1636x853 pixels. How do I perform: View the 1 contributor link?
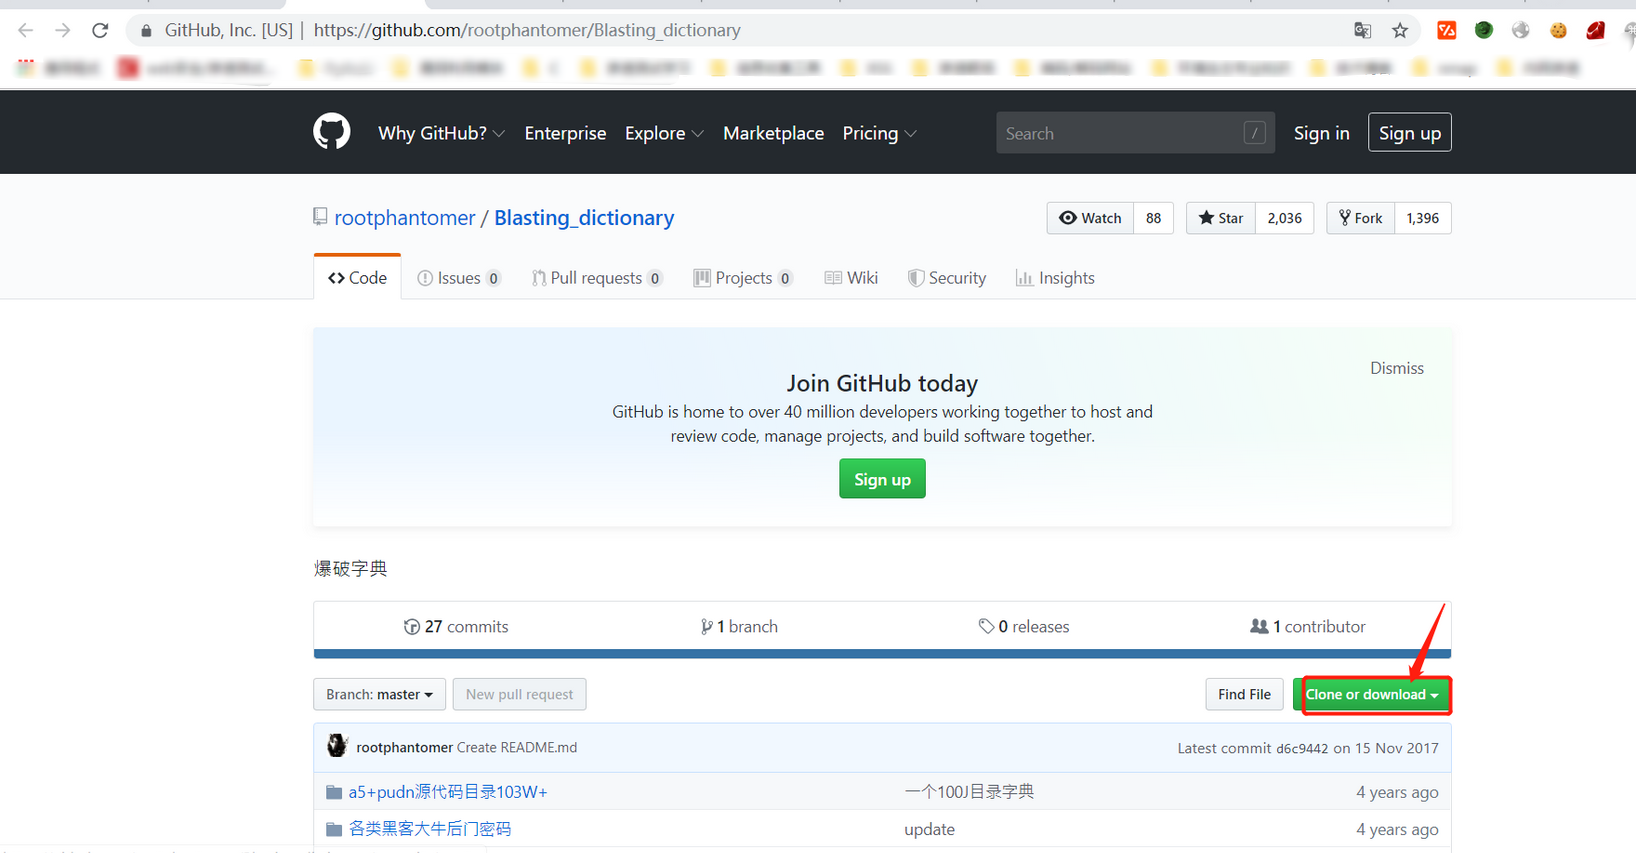pyautogui.click(x=1307, y=626)
